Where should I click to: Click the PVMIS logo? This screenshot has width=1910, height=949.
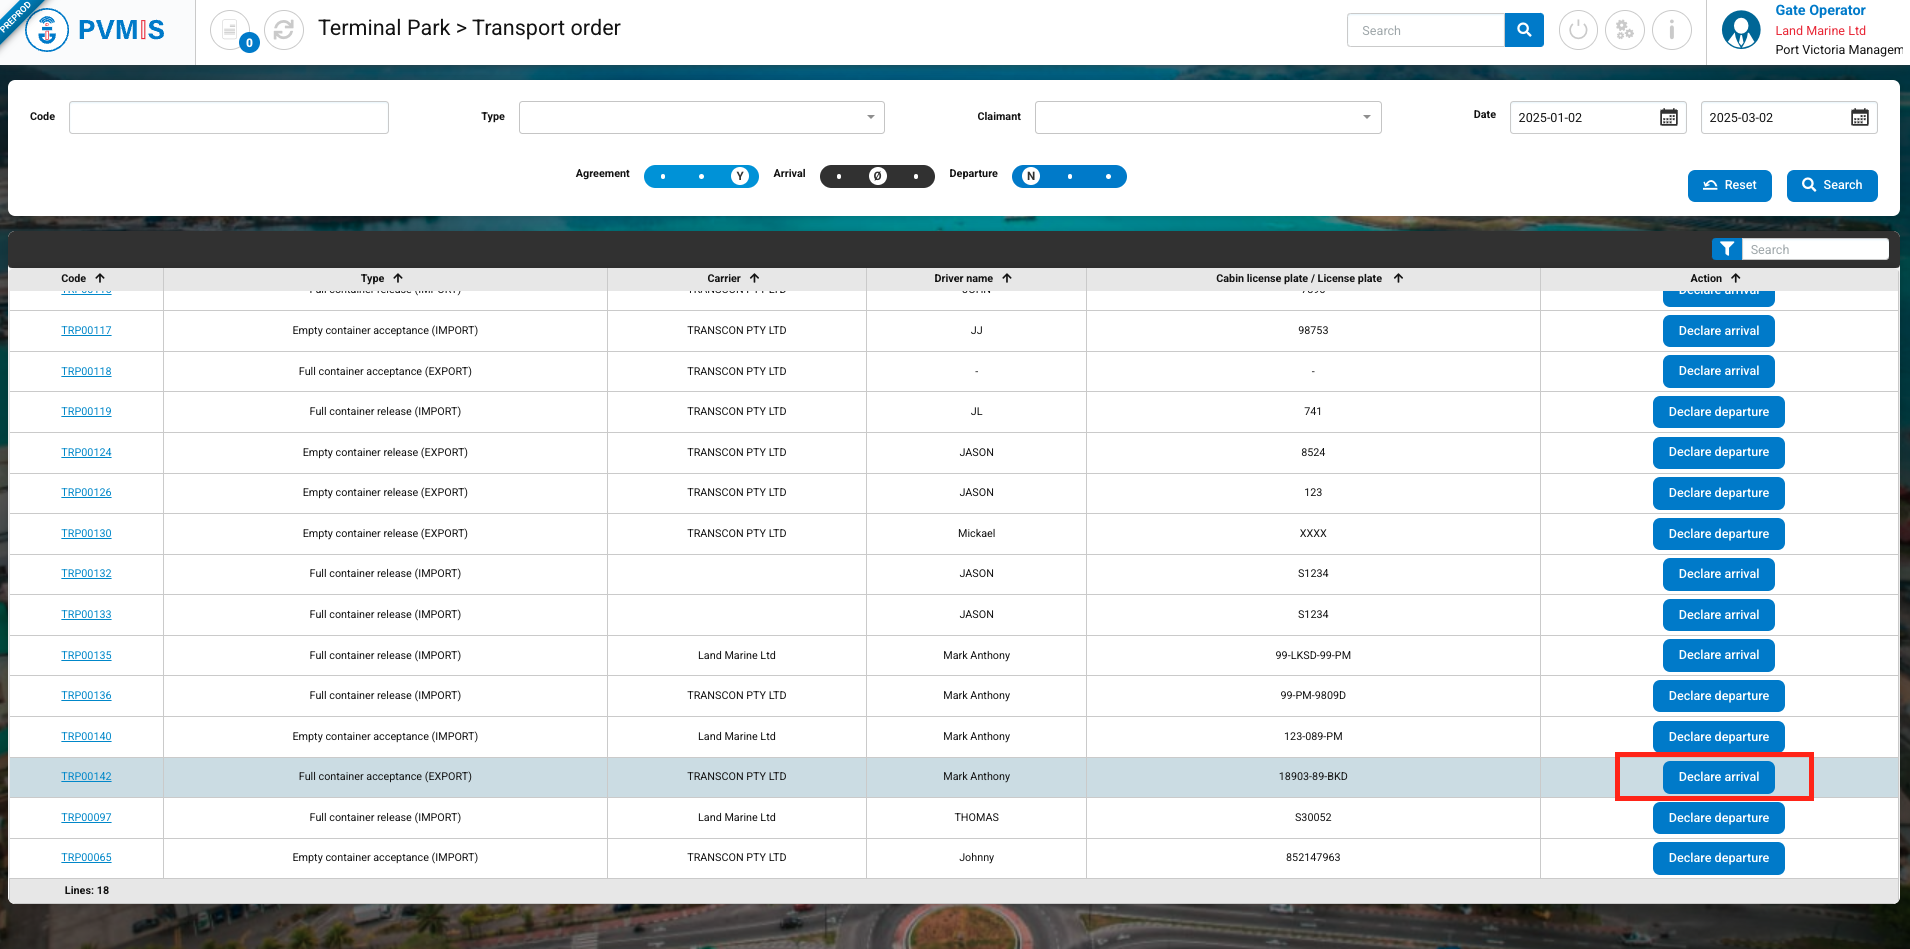(x=96, y=30)
